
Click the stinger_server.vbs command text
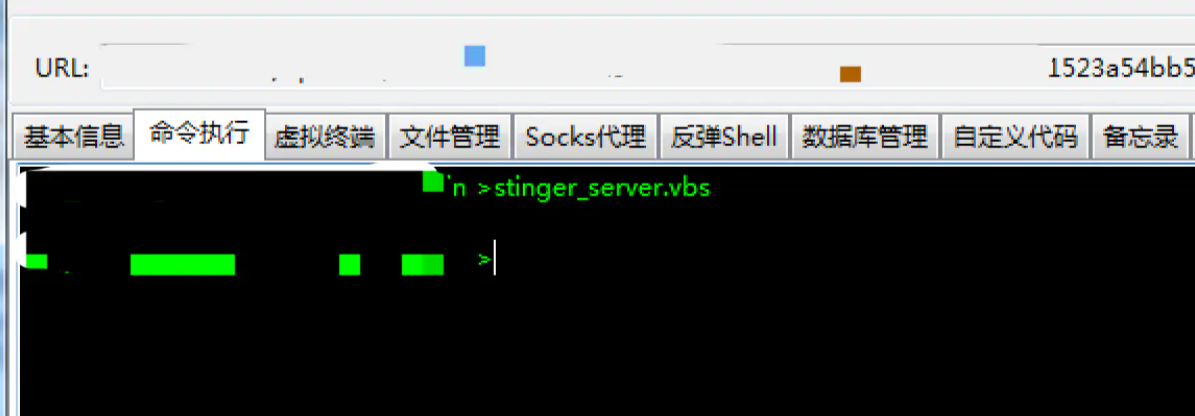tap(602, 188)
